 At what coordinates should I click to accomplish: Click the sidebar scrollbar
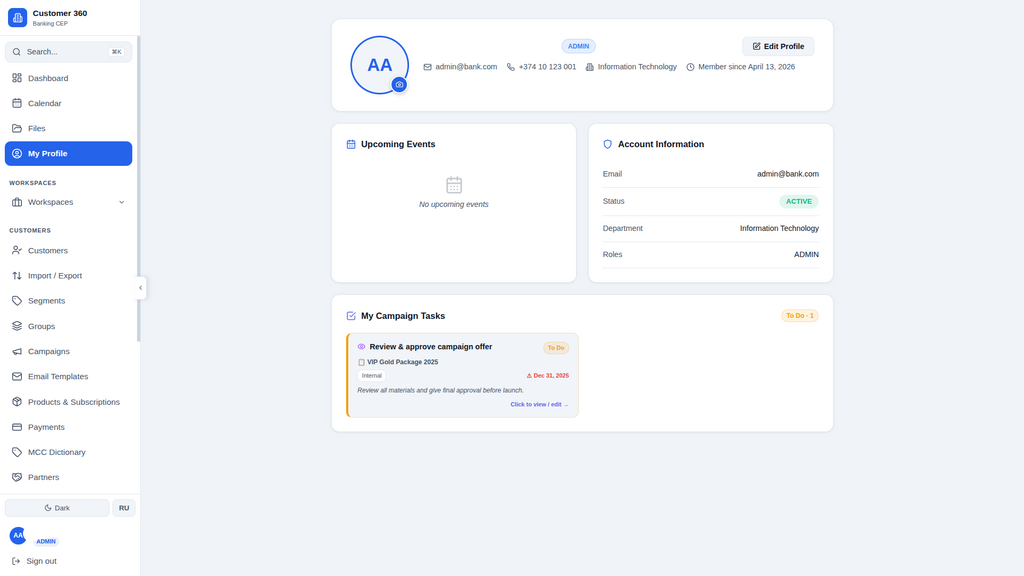[x=138, y=189]
